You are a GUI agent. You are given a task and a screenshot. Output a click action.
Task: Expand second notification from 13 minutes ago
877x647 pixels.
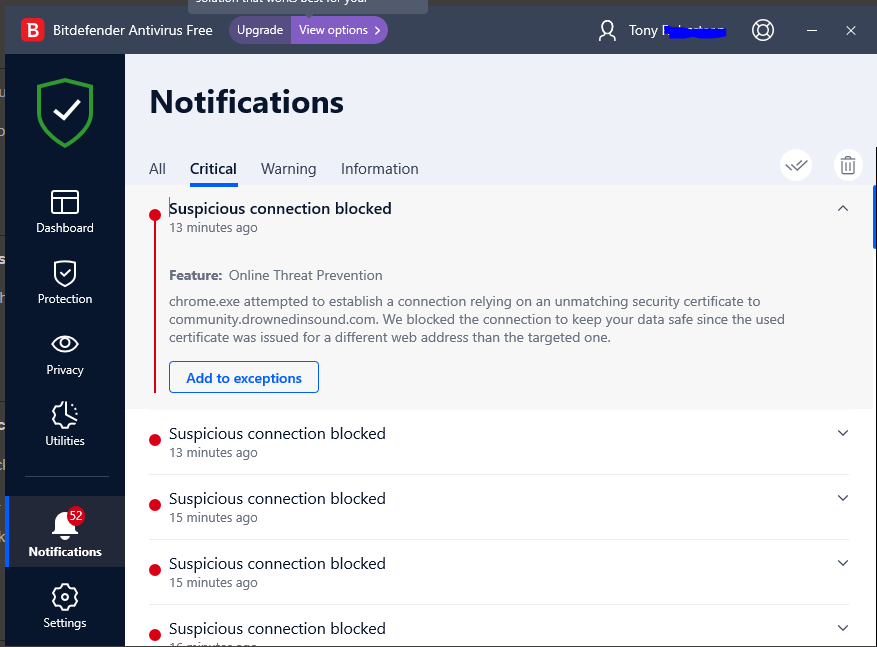[x=843, y=433]
